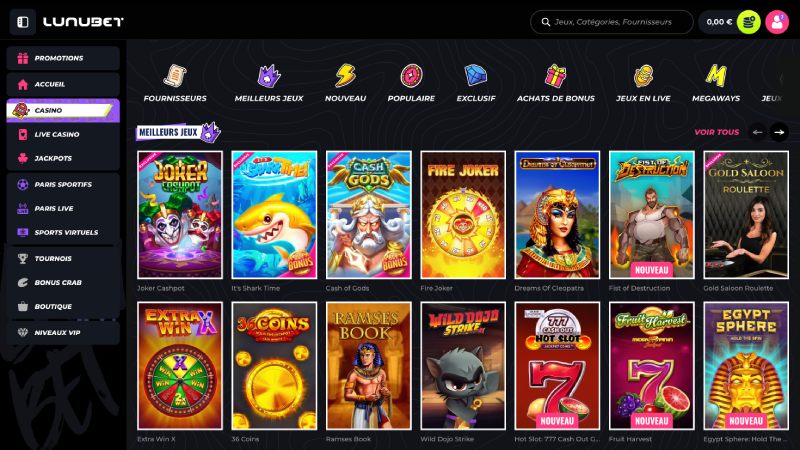The image size is (800, 450).
Task: Click the Voir Tous link
Action: pos(716,132)
